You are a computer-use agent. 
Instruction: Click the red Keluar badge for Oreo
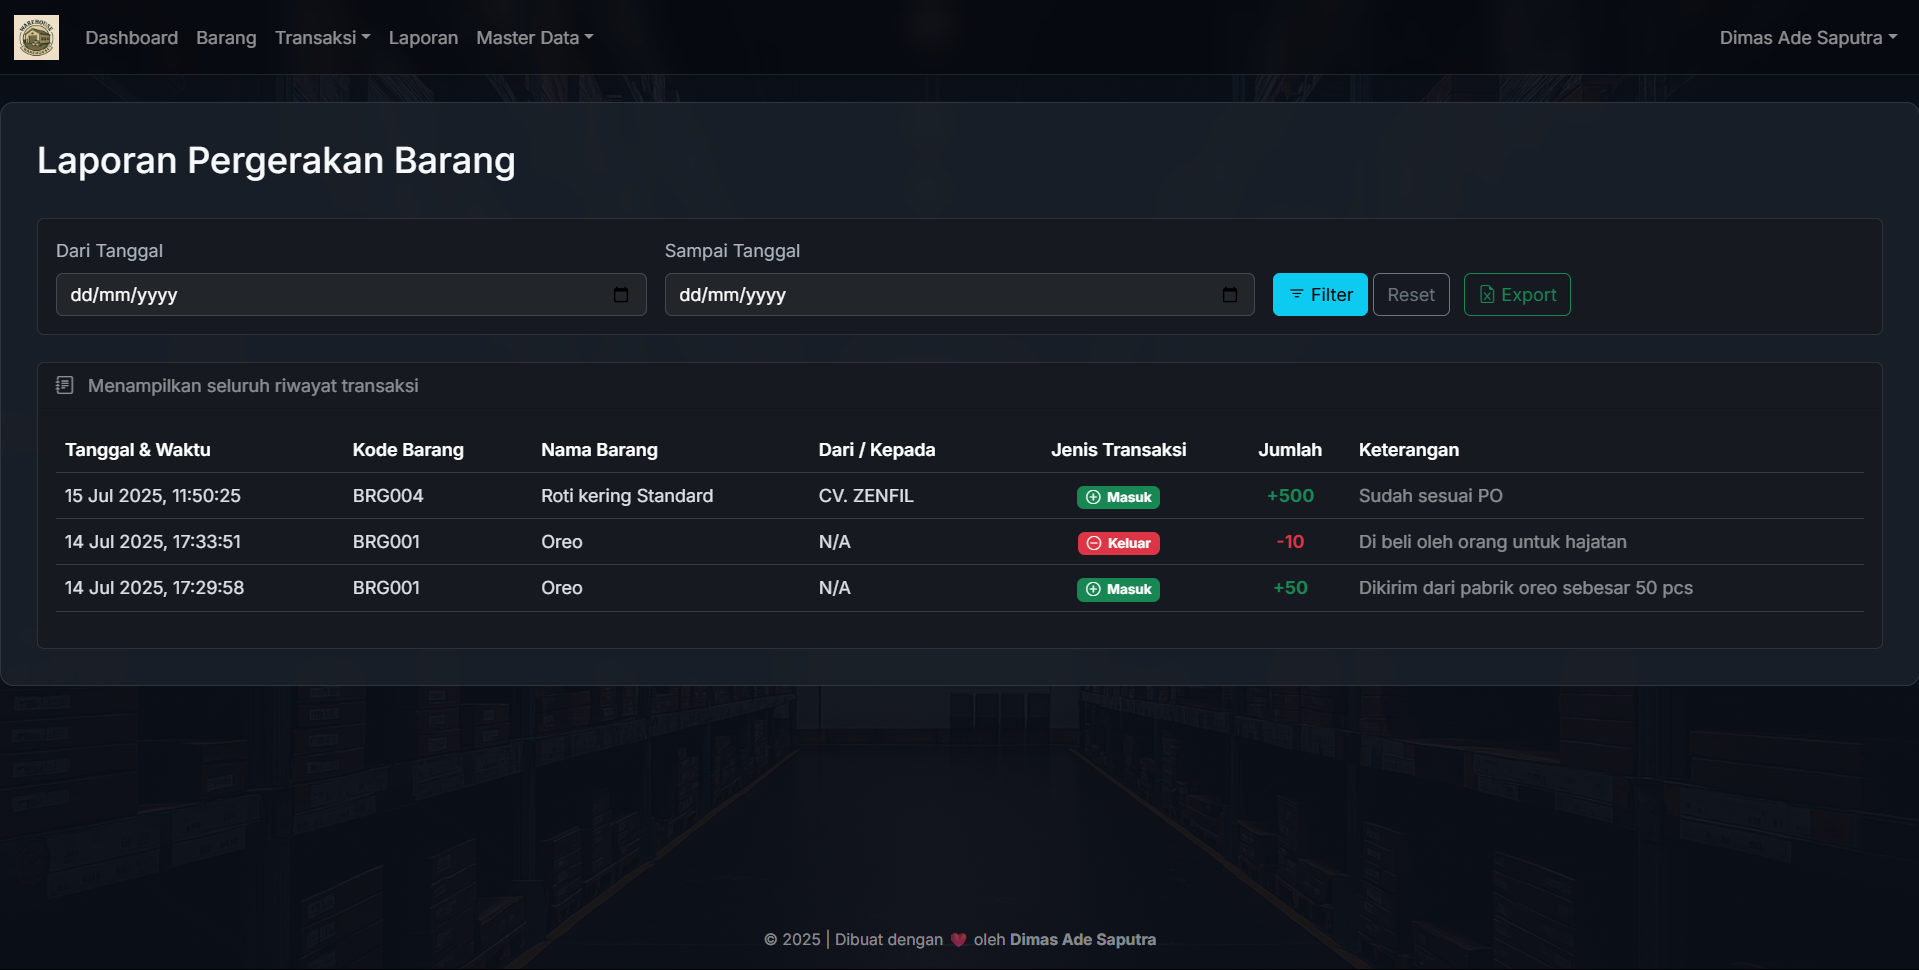click(1118, 543)
